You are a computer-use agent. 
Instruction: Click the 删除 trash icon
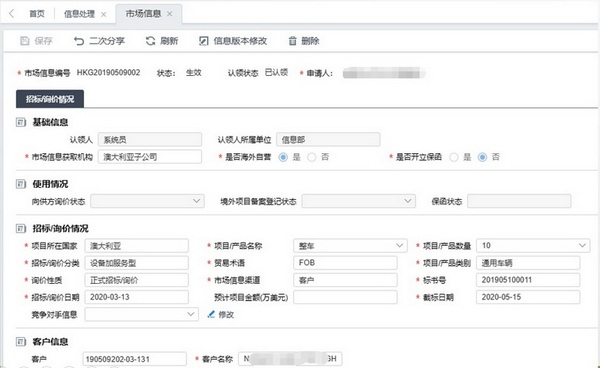click(x=292, y=41)
